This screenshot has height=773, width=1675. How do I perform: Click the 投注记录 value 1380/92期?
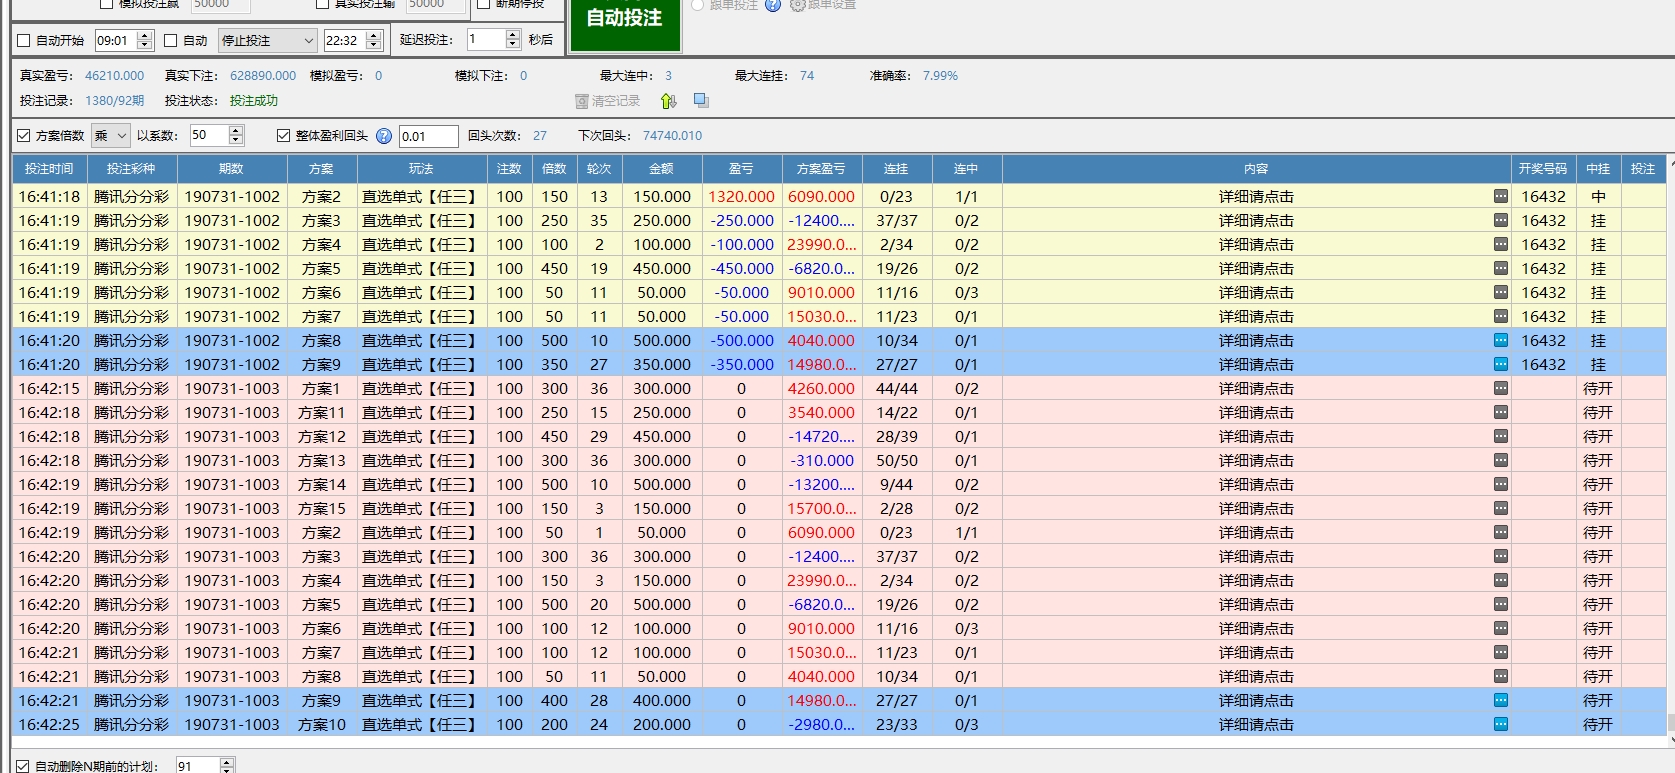(114, 101)
